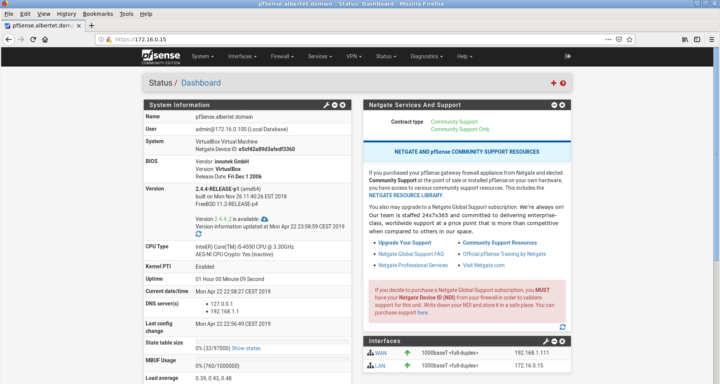720x384 pixels.
Task: Open the Firefox Edit menu
Action: click(x=25, y=14)
